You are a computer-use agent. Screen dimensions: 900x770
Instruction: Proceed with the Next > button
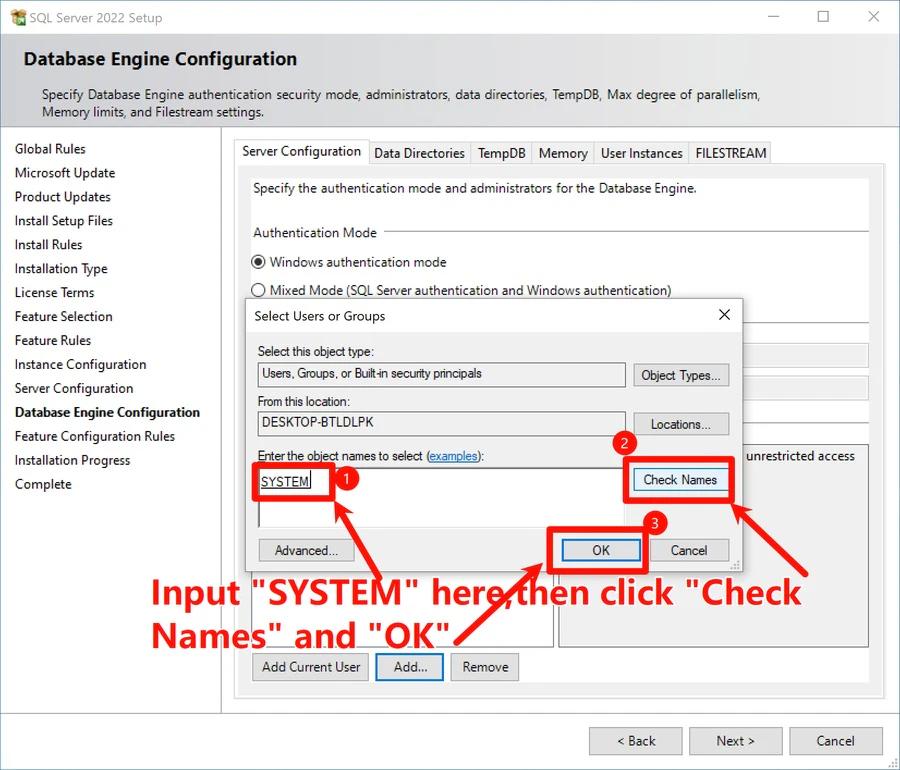click(x=735, y=741)
